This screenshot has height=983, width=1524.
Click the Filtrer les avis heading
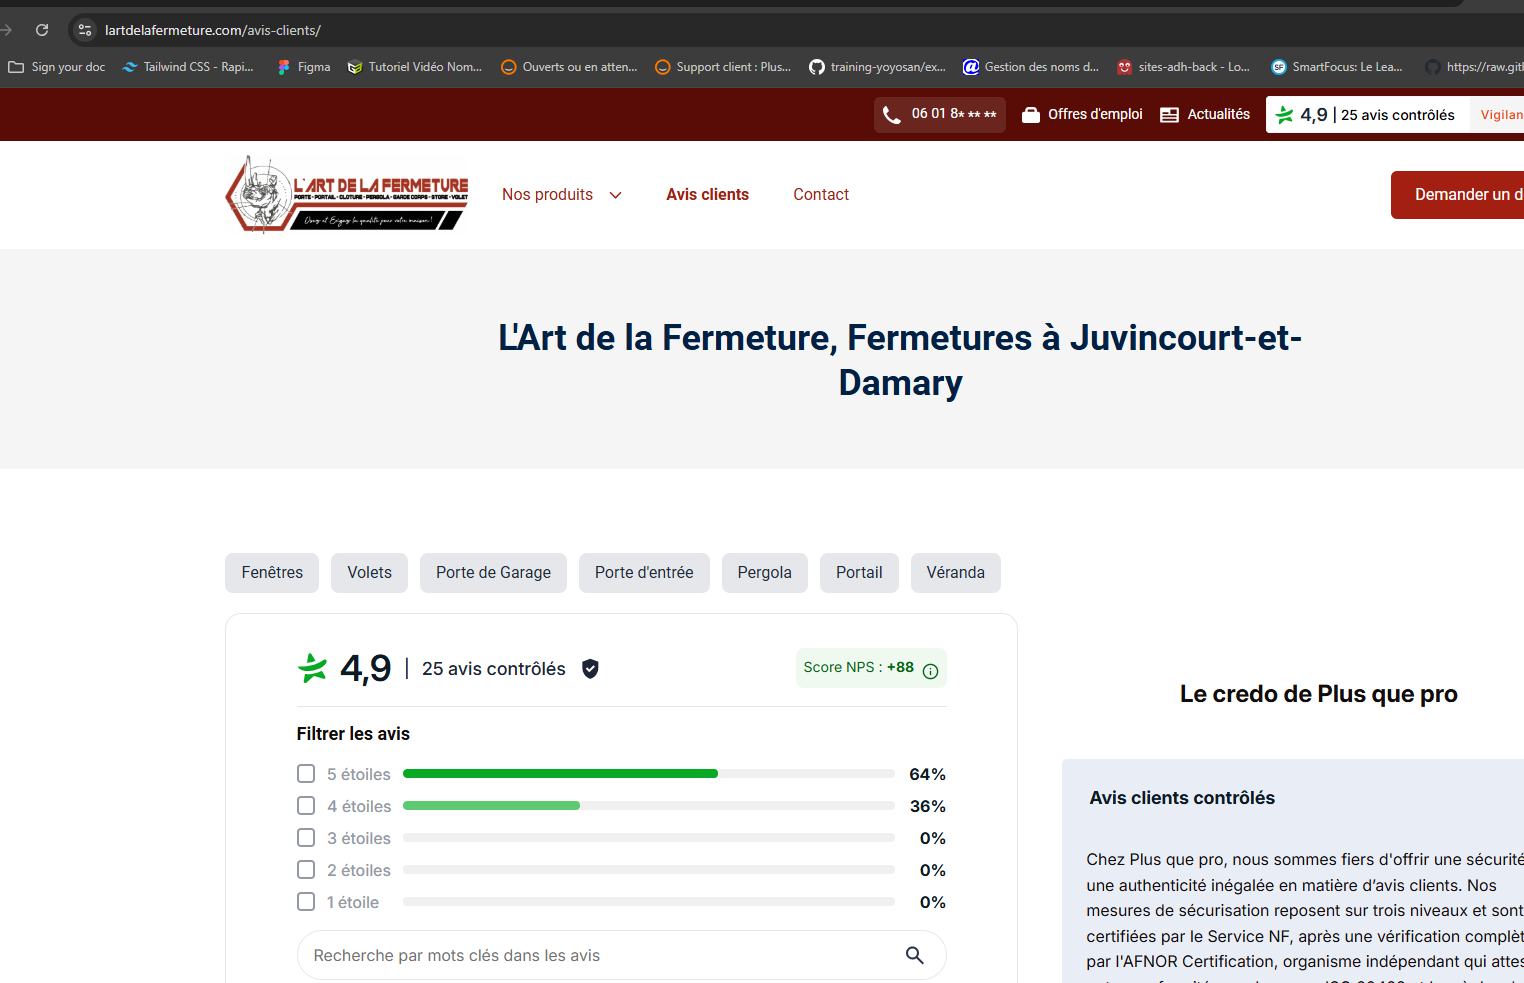point(353,734)
